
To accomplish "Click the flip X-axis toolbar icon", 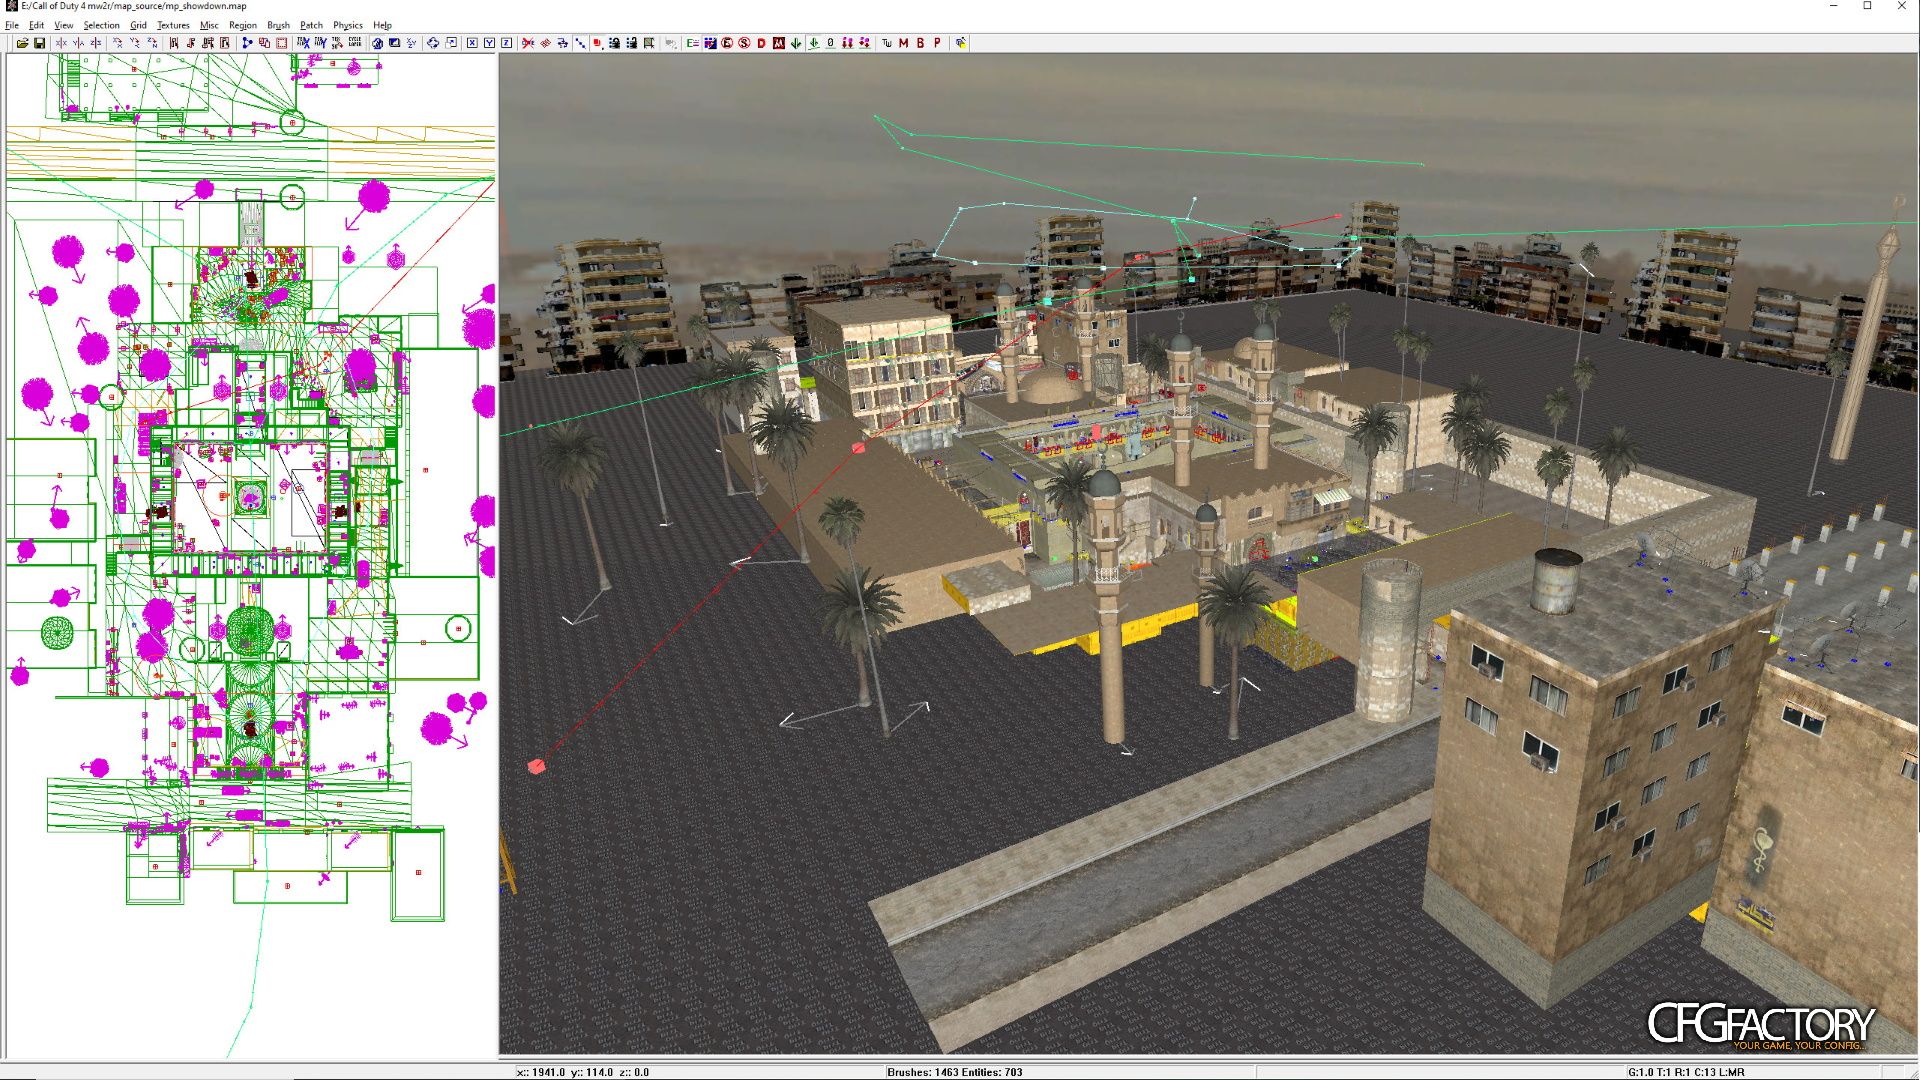I will tap(61, 43).
